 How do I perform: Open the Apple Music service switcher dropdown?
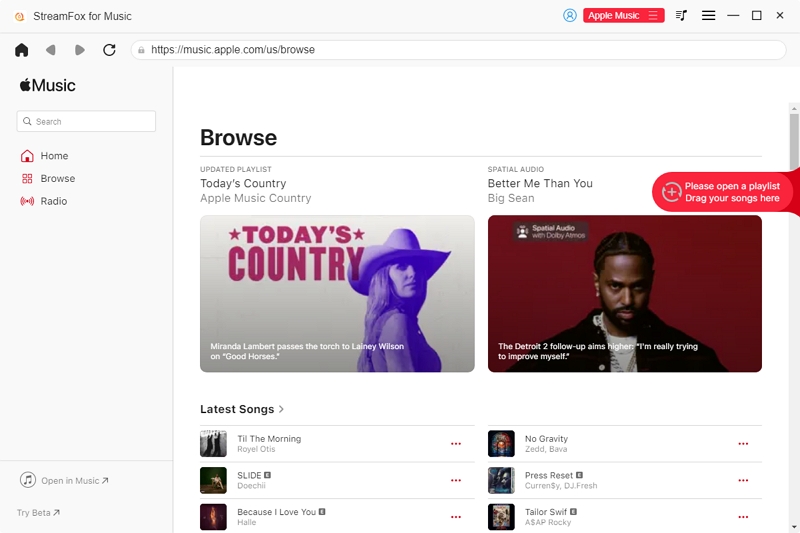pos(623,15)
